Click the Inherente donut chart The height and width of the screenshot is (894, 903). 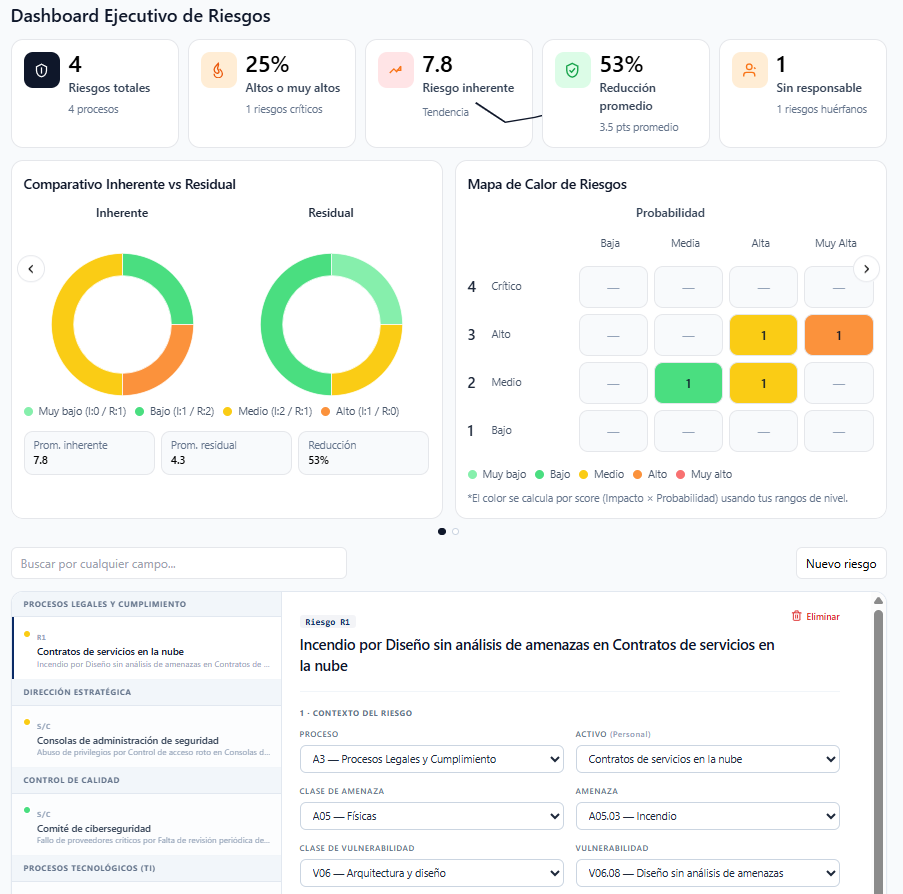click(122, 324)
